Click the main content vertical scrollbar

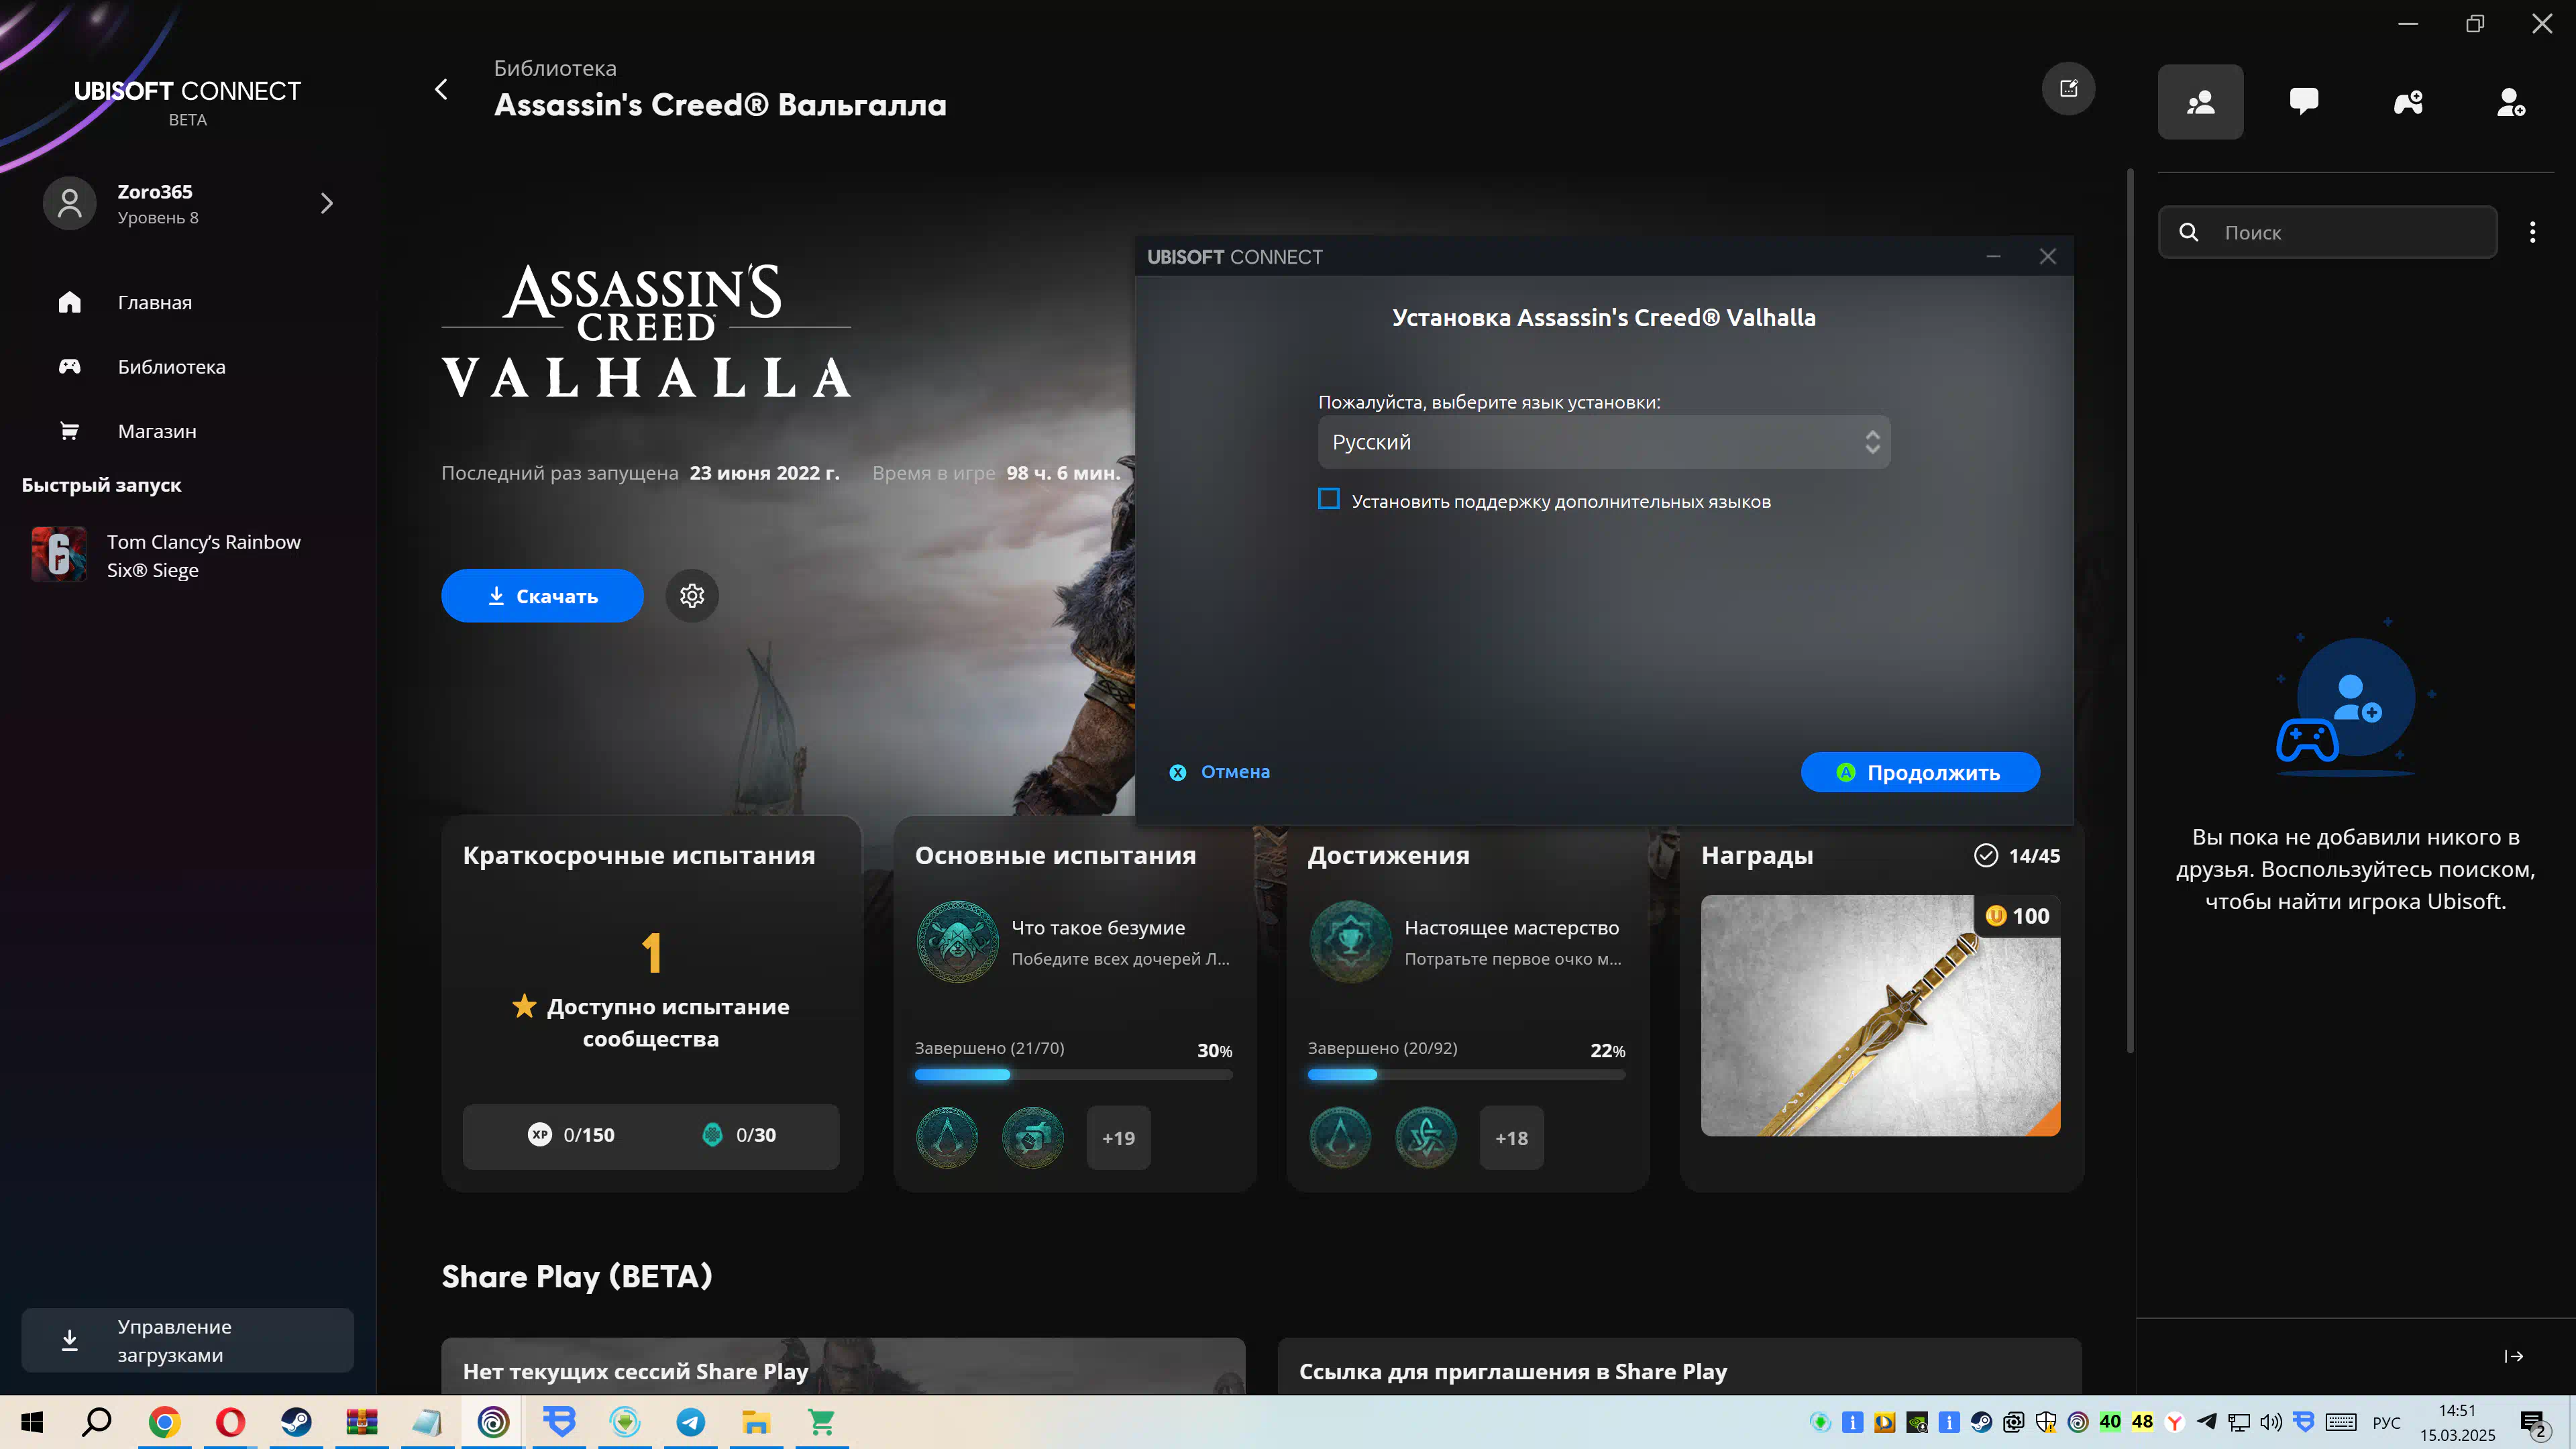[x=2129, y=610]
